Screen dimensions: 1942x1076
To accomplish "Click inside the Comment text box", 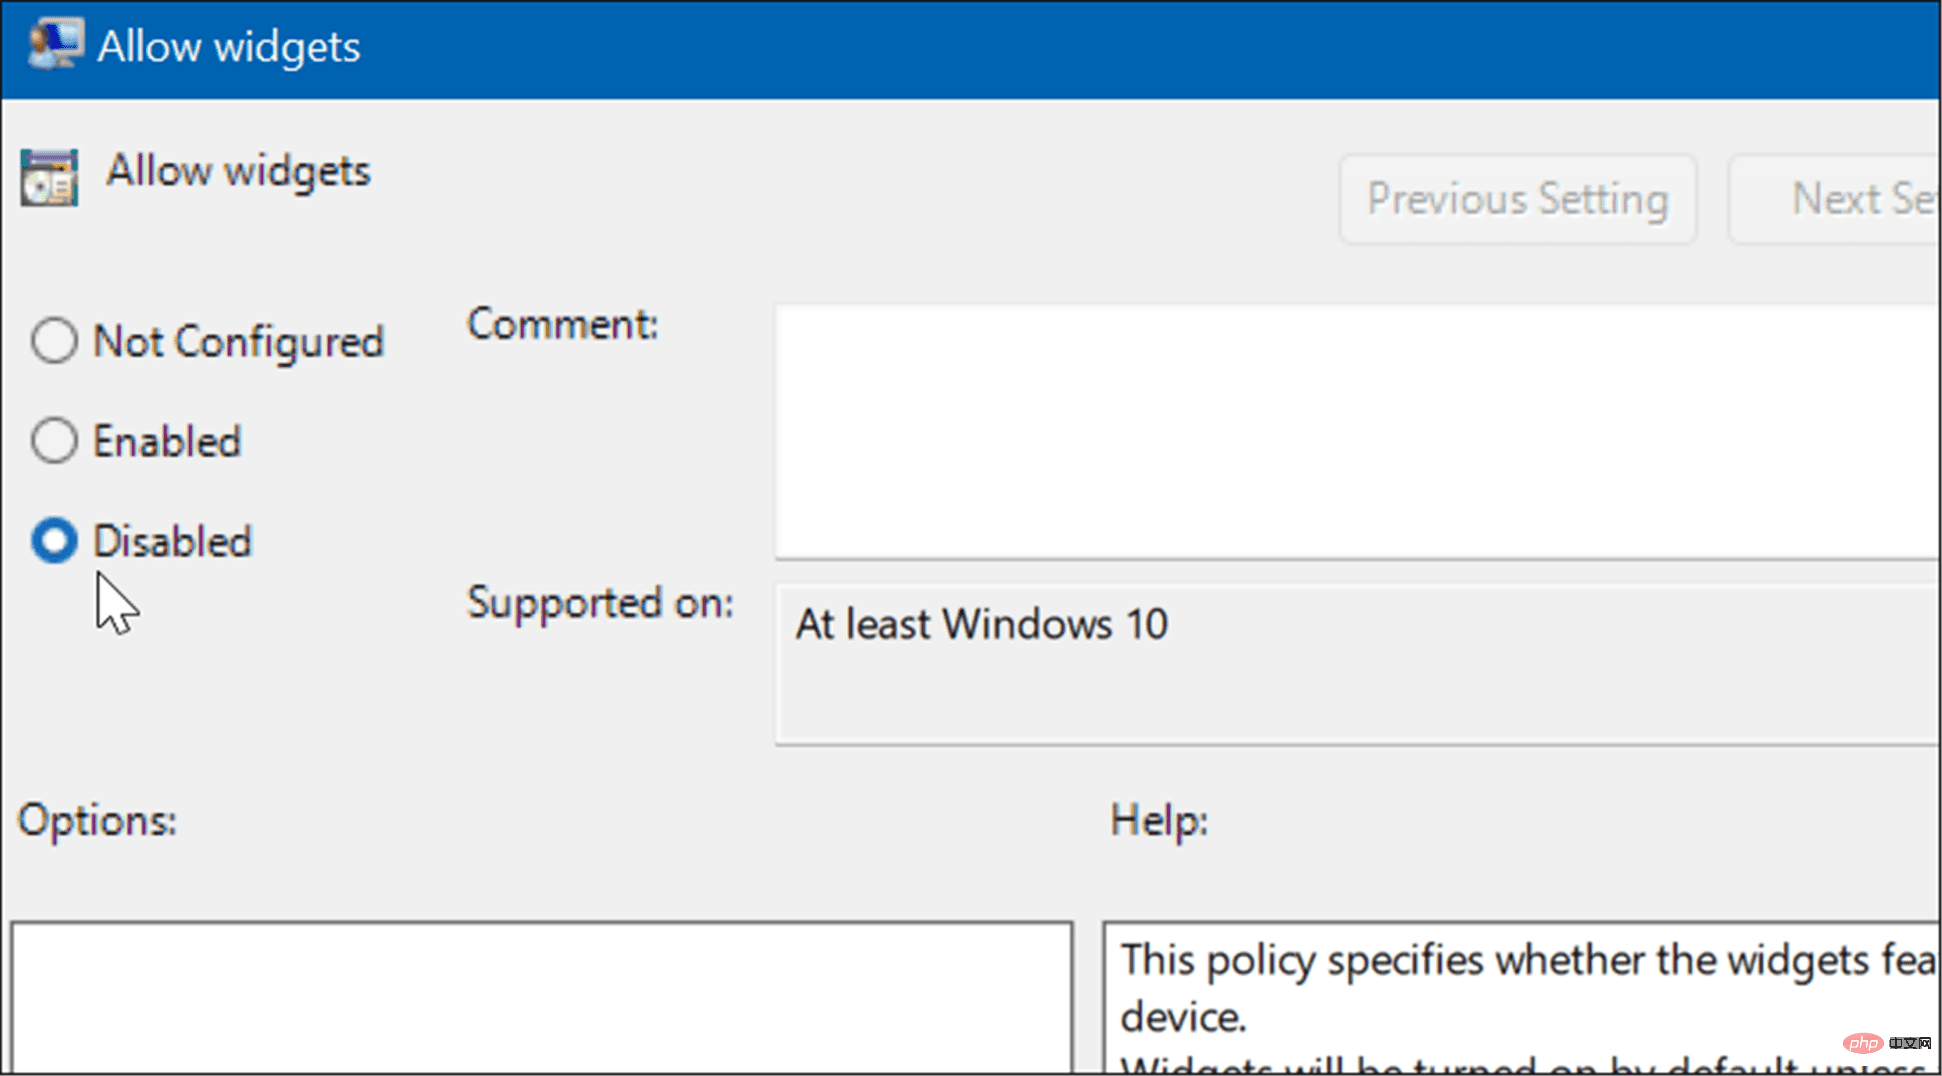I will 1358,431.
